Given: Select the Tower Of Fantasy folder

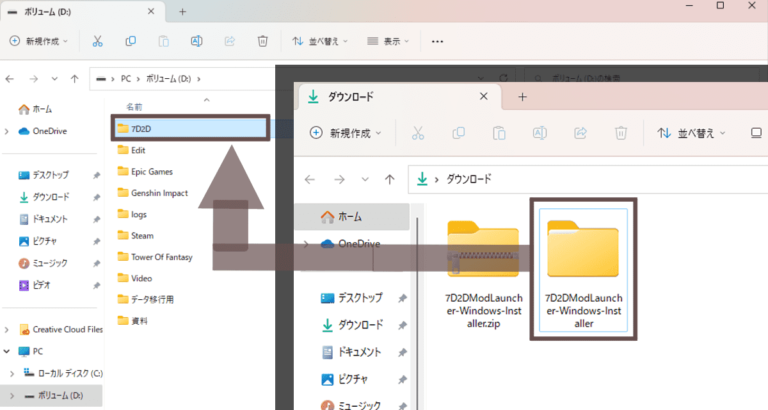Looking at the screenshot, I should point(155,257).
